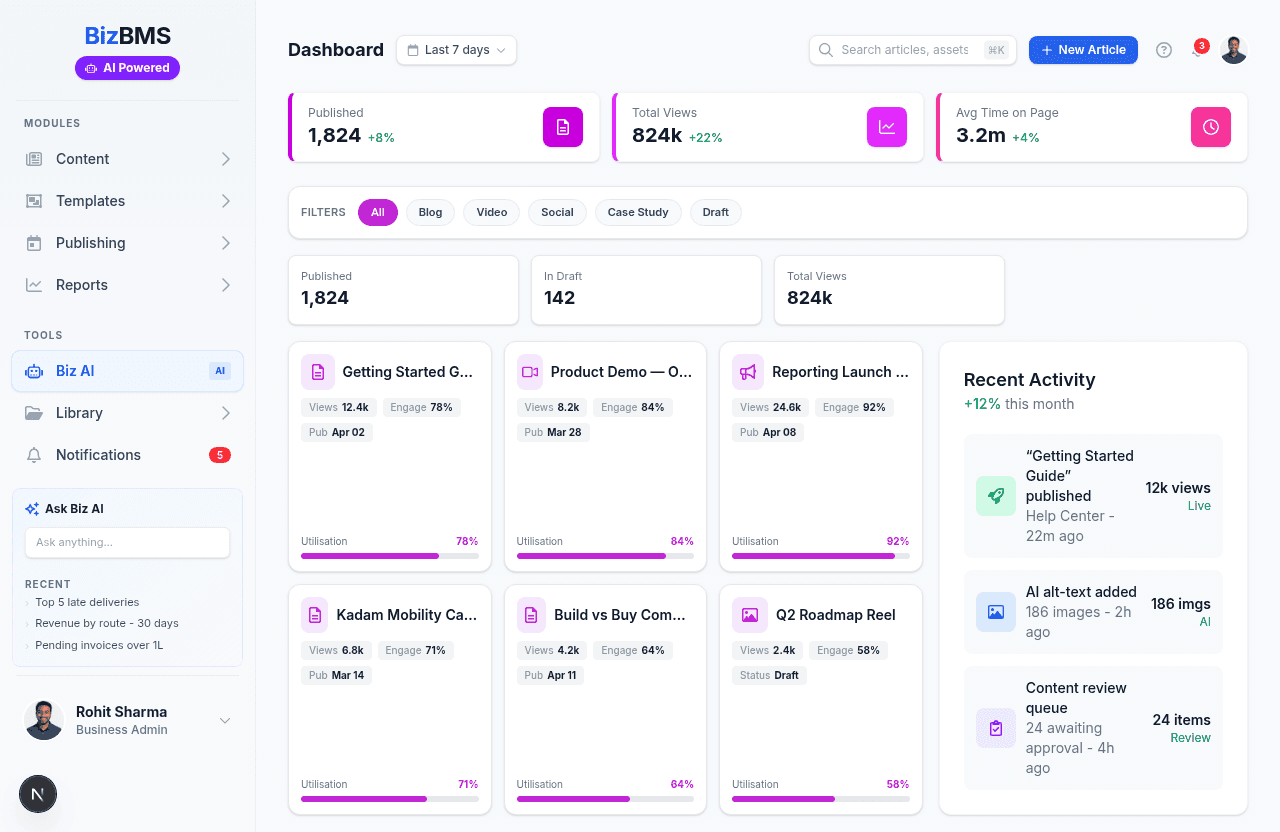The image size is (1280, 832).
Task: Click the Top 5 late deliveries link
Action: [x=87, y=602]
